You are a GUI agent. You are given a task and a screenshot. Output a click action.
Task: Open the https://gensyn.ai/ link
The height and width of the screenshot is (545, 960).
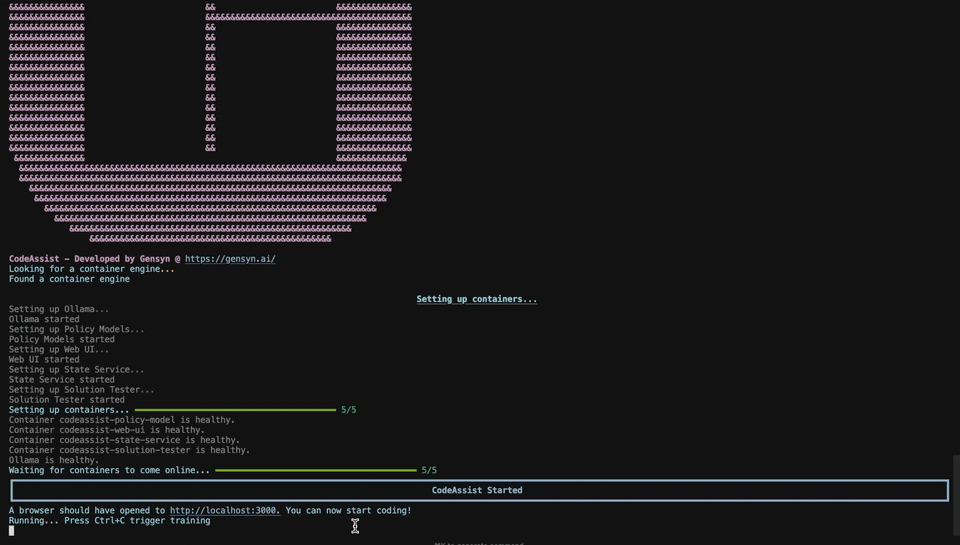(230, 259)
